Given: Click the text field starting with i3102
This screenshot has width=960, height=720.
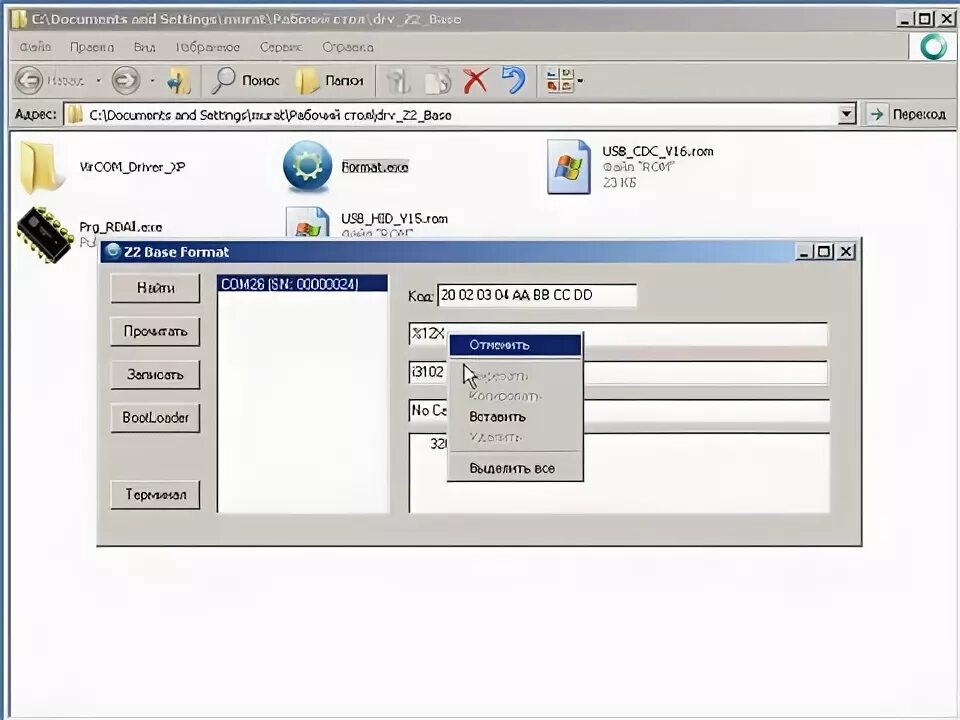Looking at the screenshot, I should 618,372.
